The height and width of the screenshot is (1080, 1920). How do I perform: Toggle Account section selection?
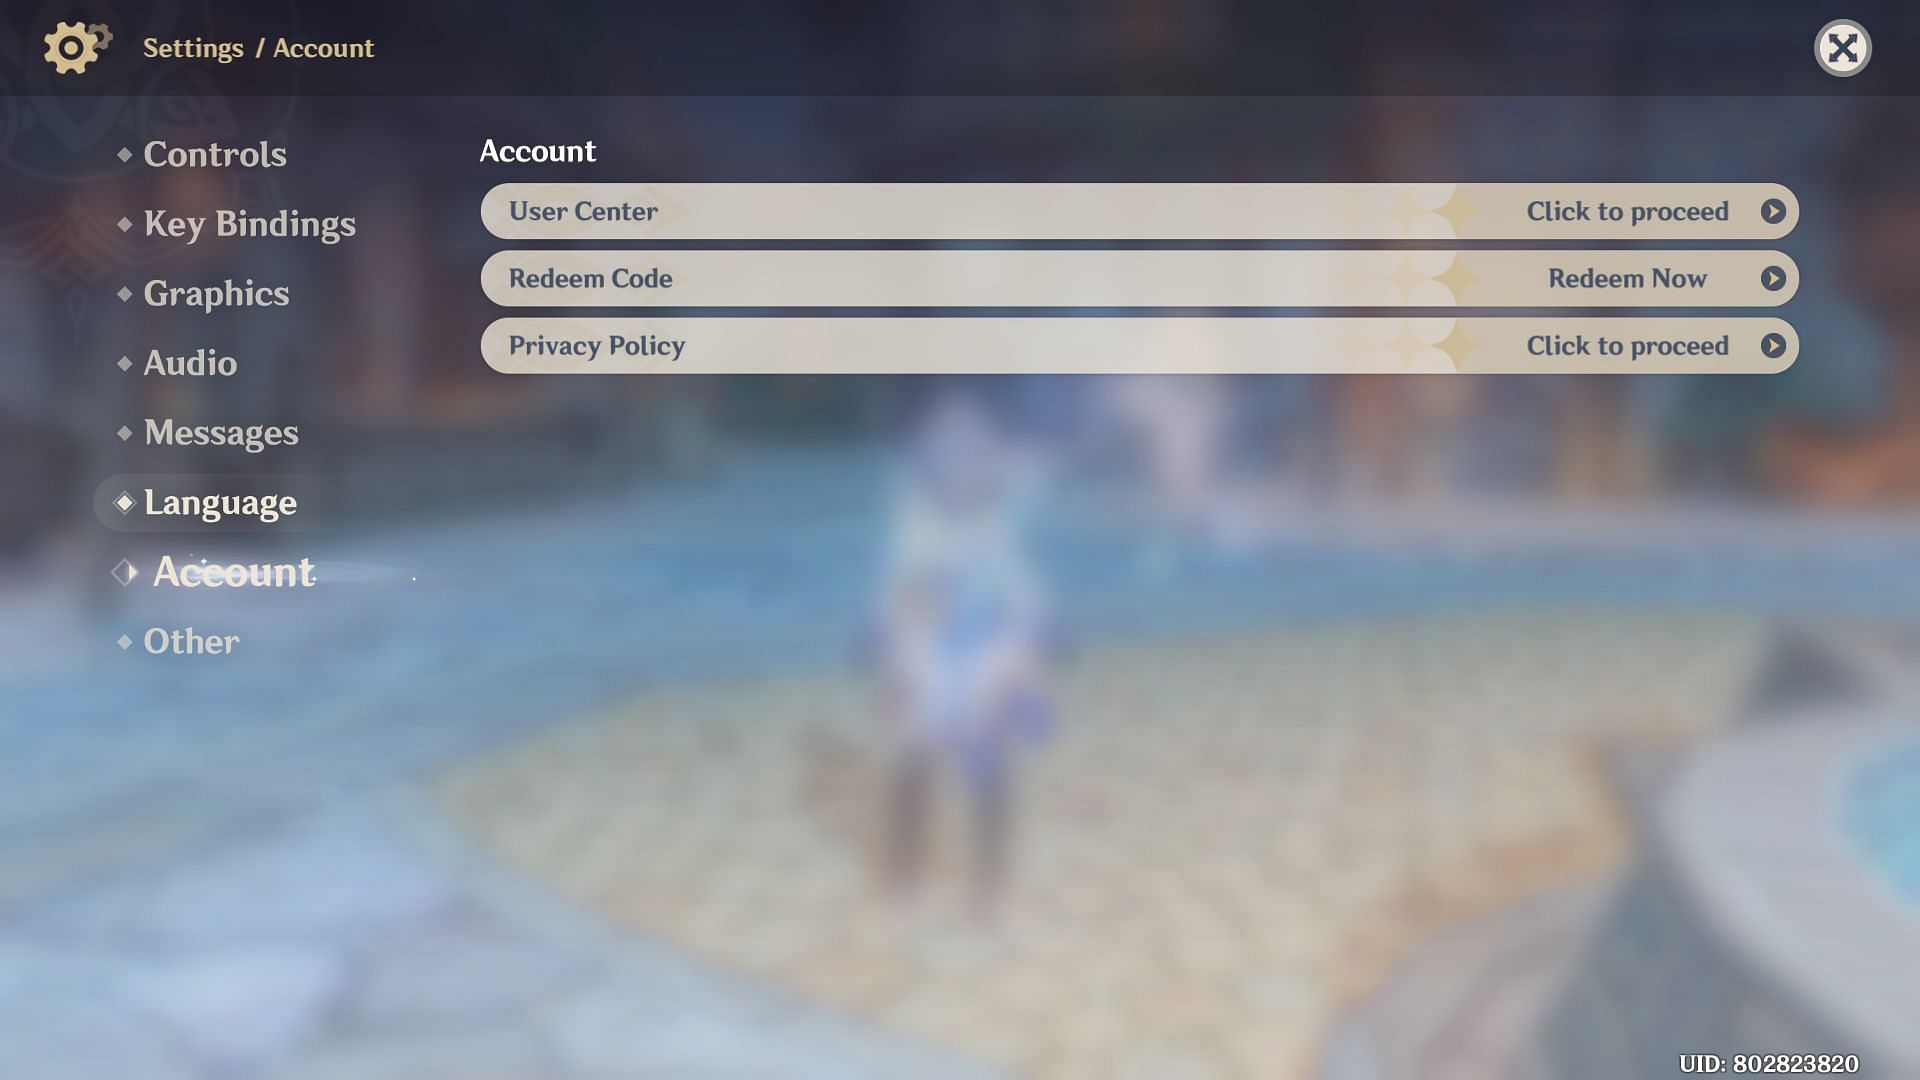point(232,571)
